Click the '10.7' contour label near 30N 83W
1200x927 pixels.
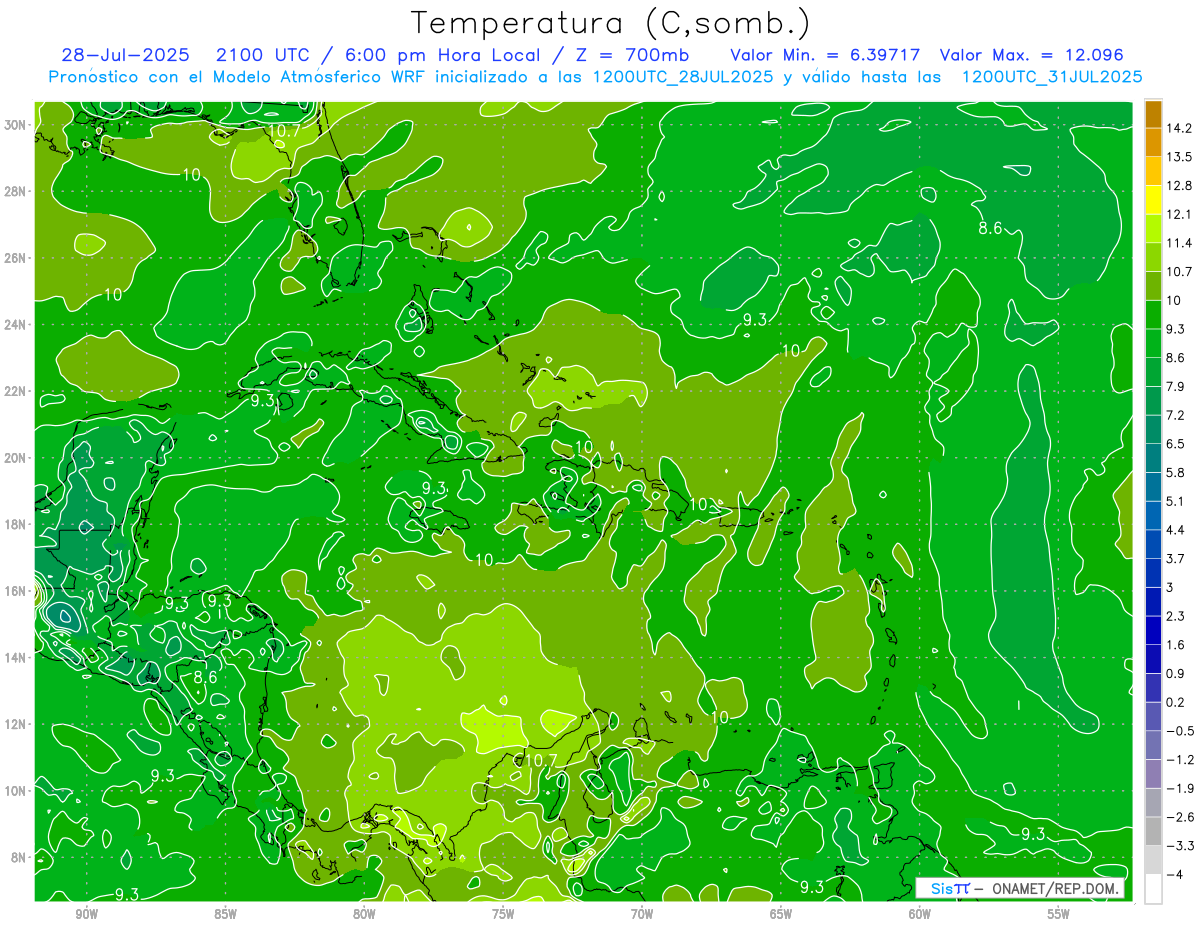tap(284, 130)
